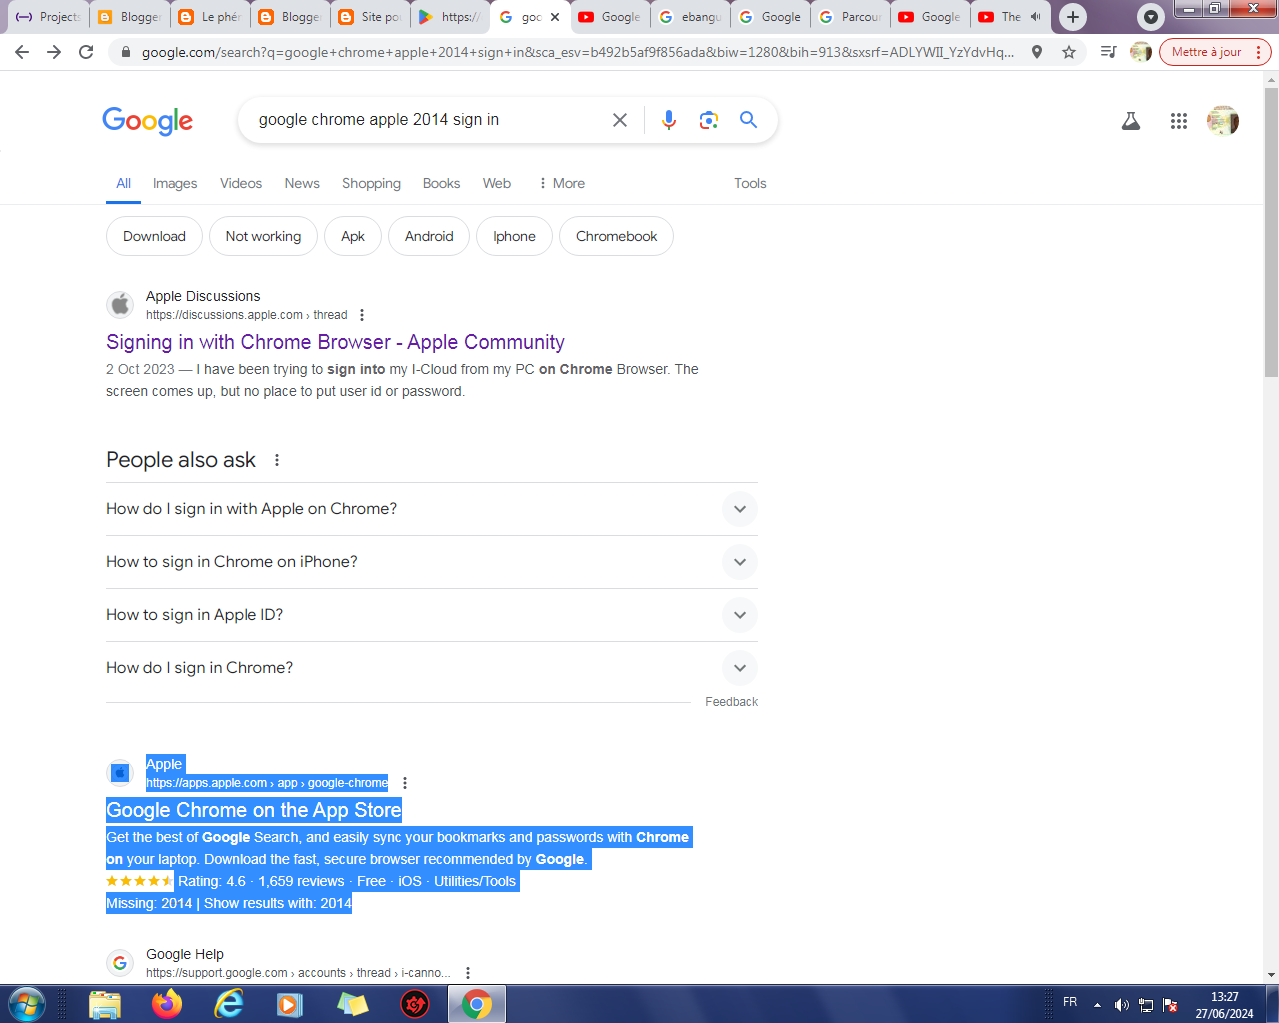Image resolution: width=1279 pixels, height=1023 pixels.
Task: Open the tab search dropdown arrow
Action: (x=1151, y=17)
